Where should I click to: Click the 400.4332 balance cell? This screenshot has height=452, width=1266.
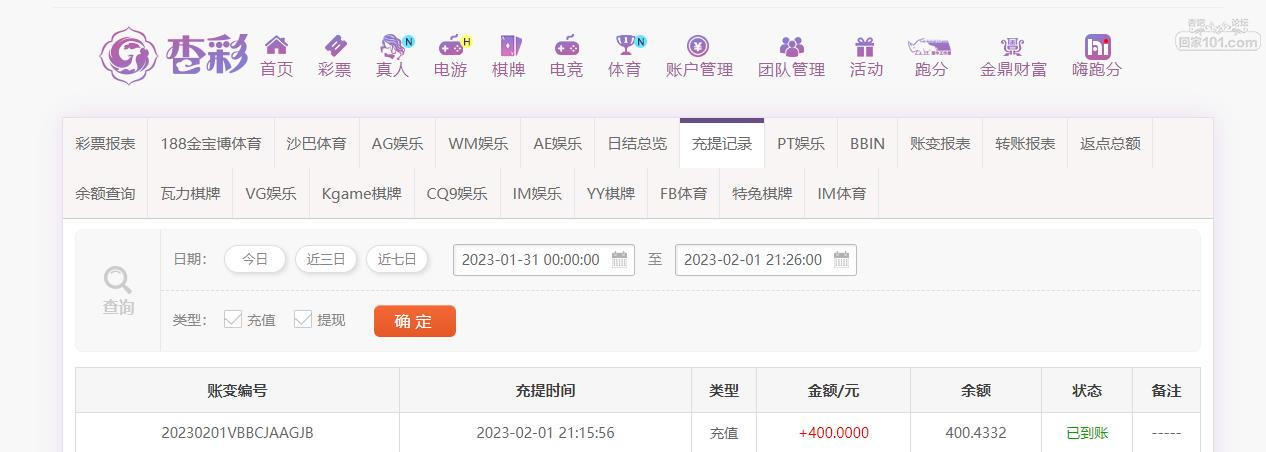pos(976,433)
